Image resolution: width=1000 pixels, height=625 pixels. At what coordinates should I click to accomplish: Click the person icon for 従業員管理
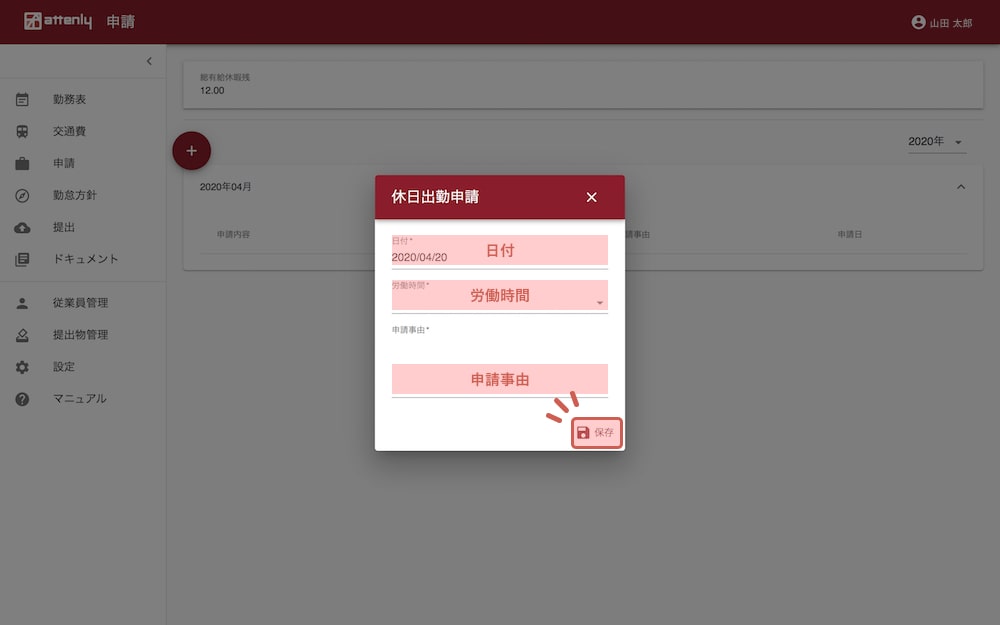[x=22, y=304]
